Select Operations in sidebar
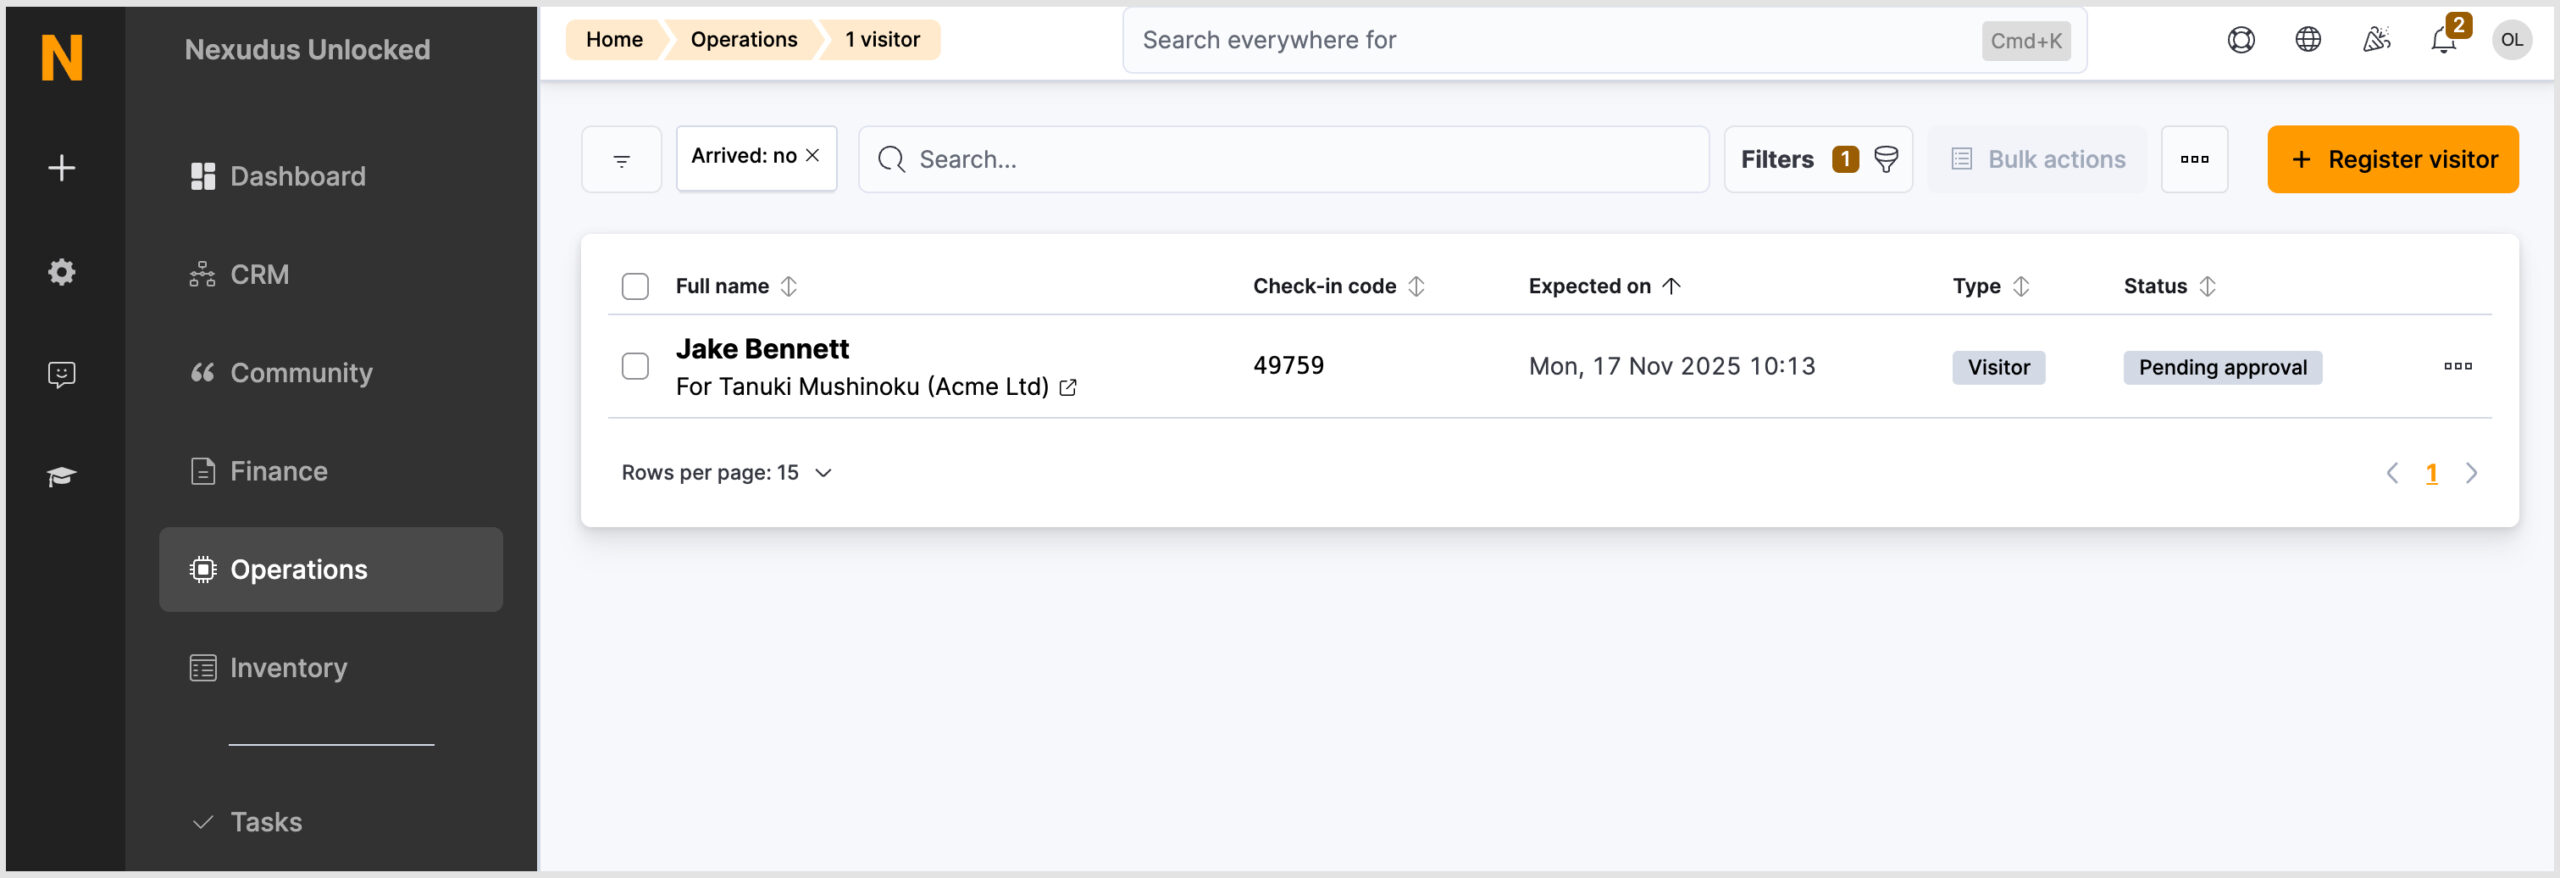 click(331, 569)
